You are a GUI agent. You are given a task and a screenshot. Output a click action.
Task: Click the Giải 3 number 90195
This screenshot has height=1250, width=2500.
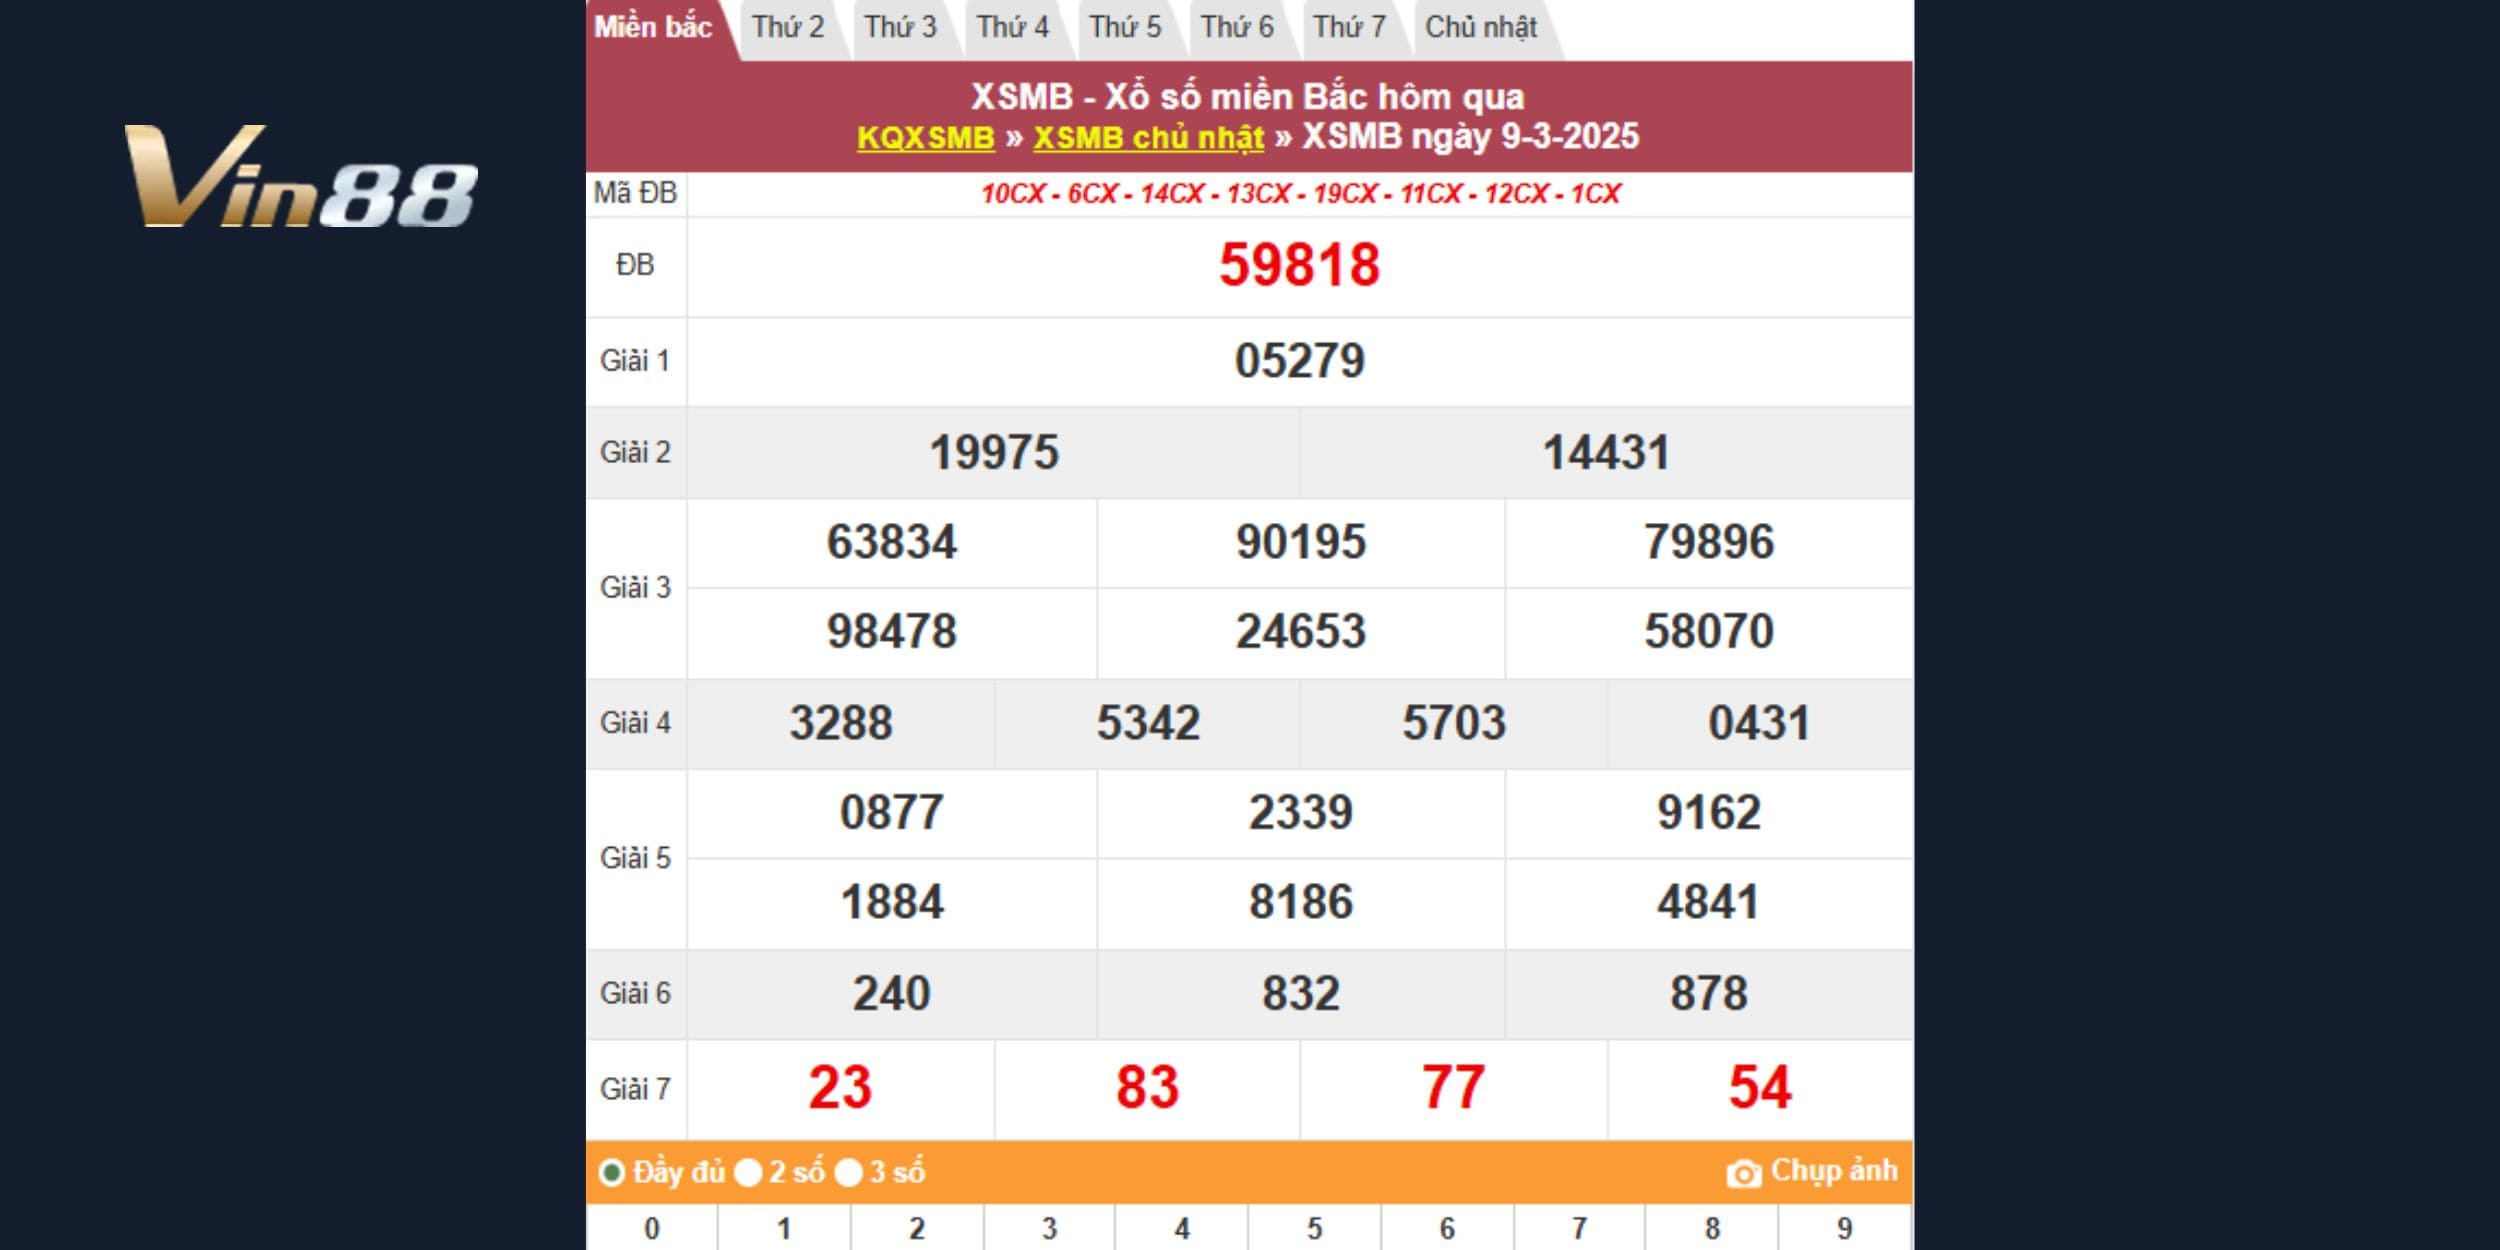coord(1300,543)
